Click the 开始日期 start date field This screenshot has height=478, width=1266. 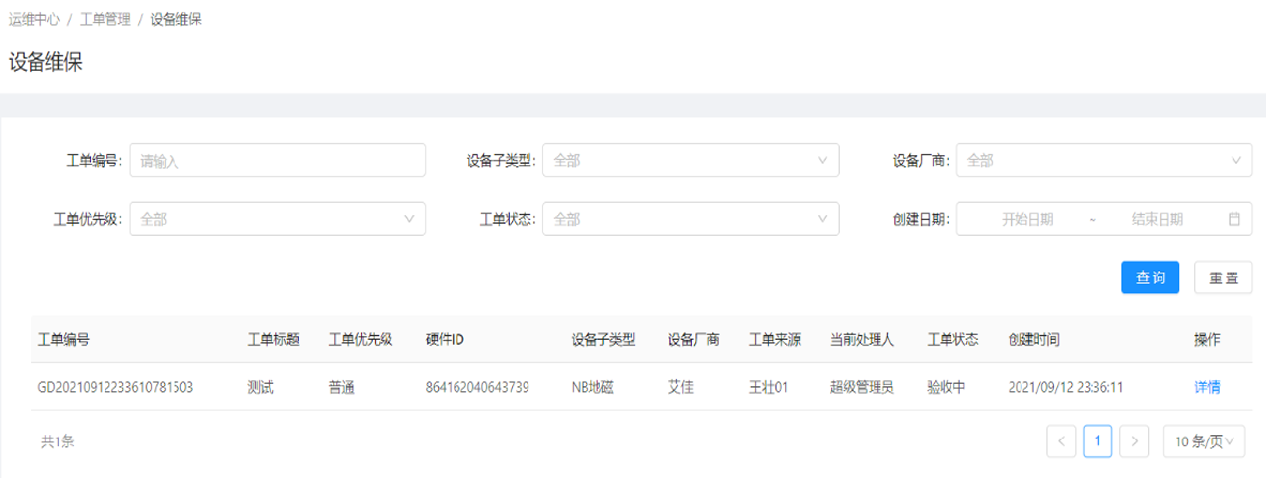point(1027,219)
